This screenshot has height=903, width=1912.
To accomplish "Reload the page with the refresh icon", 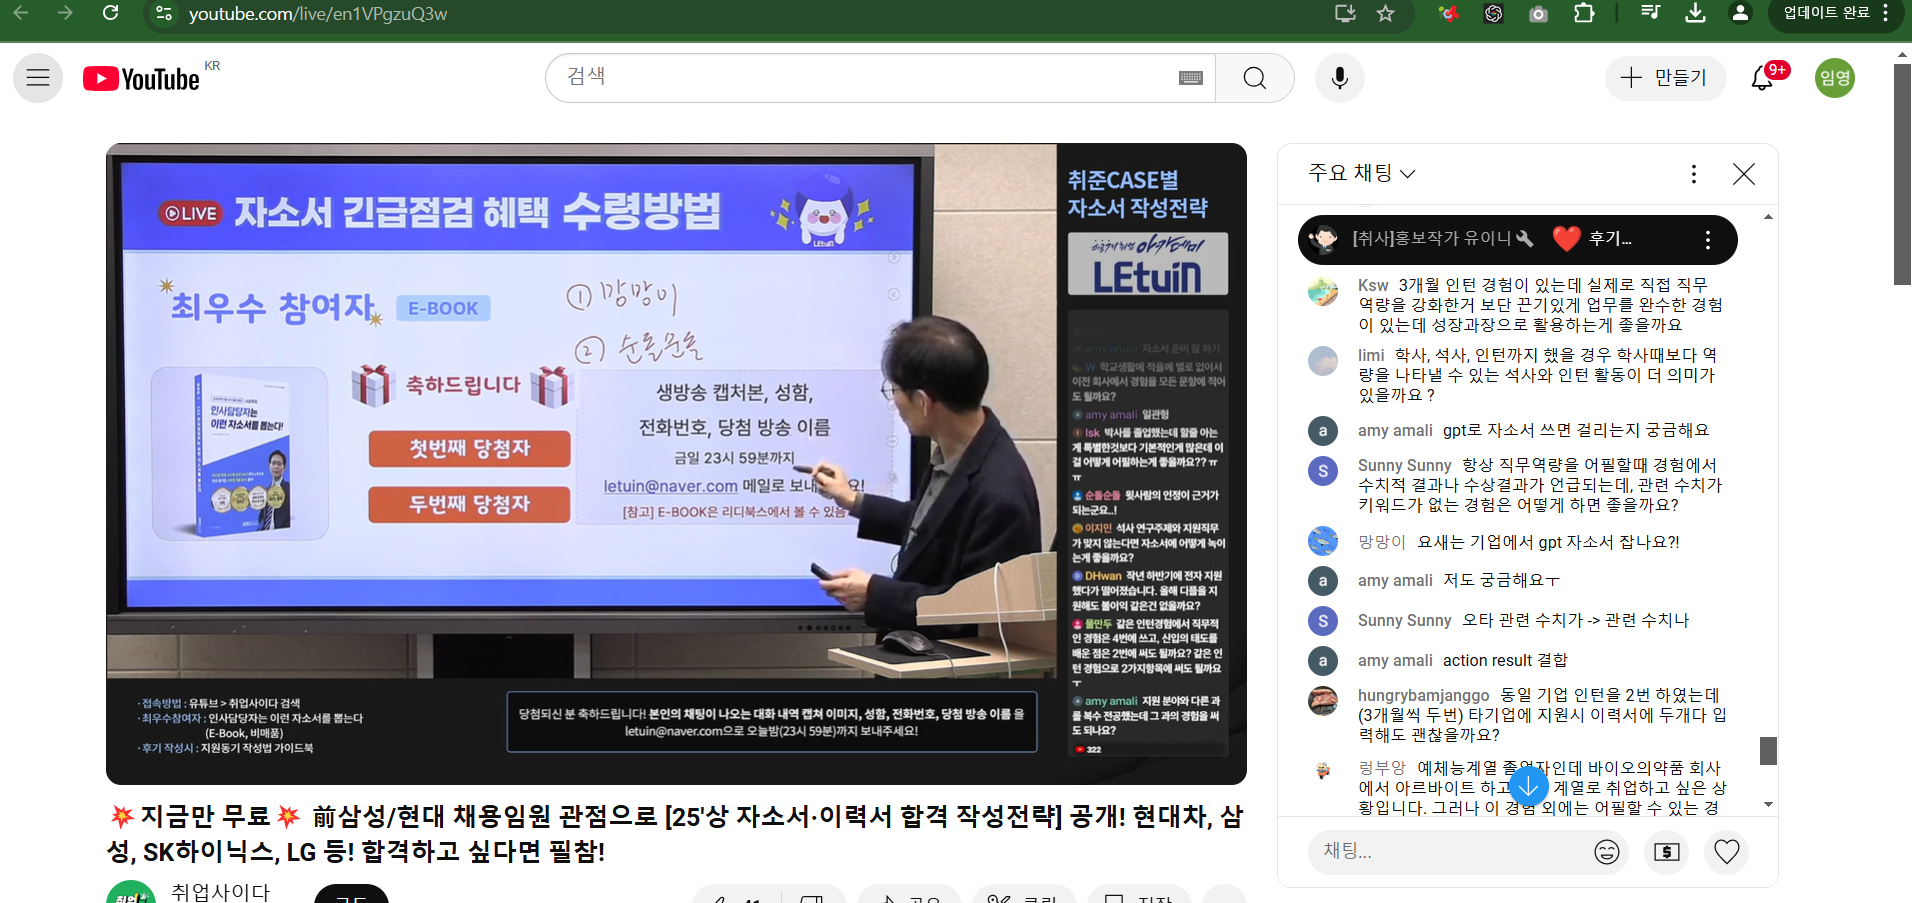I will pyautogui.click(x=110, y=13).
